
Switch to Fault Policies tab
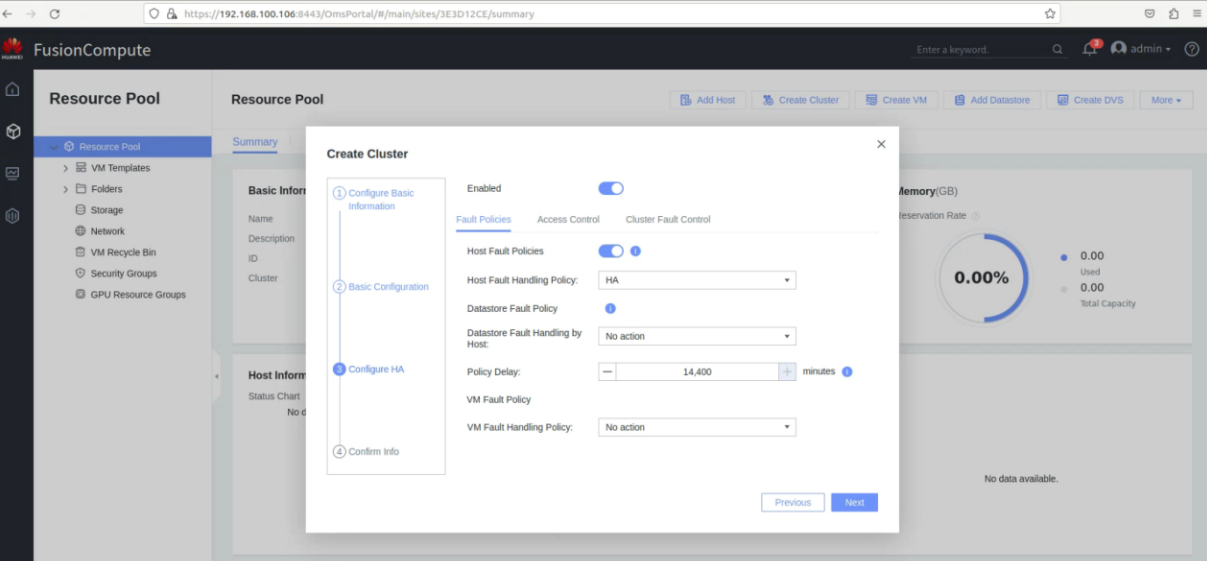tap(483, 219)
